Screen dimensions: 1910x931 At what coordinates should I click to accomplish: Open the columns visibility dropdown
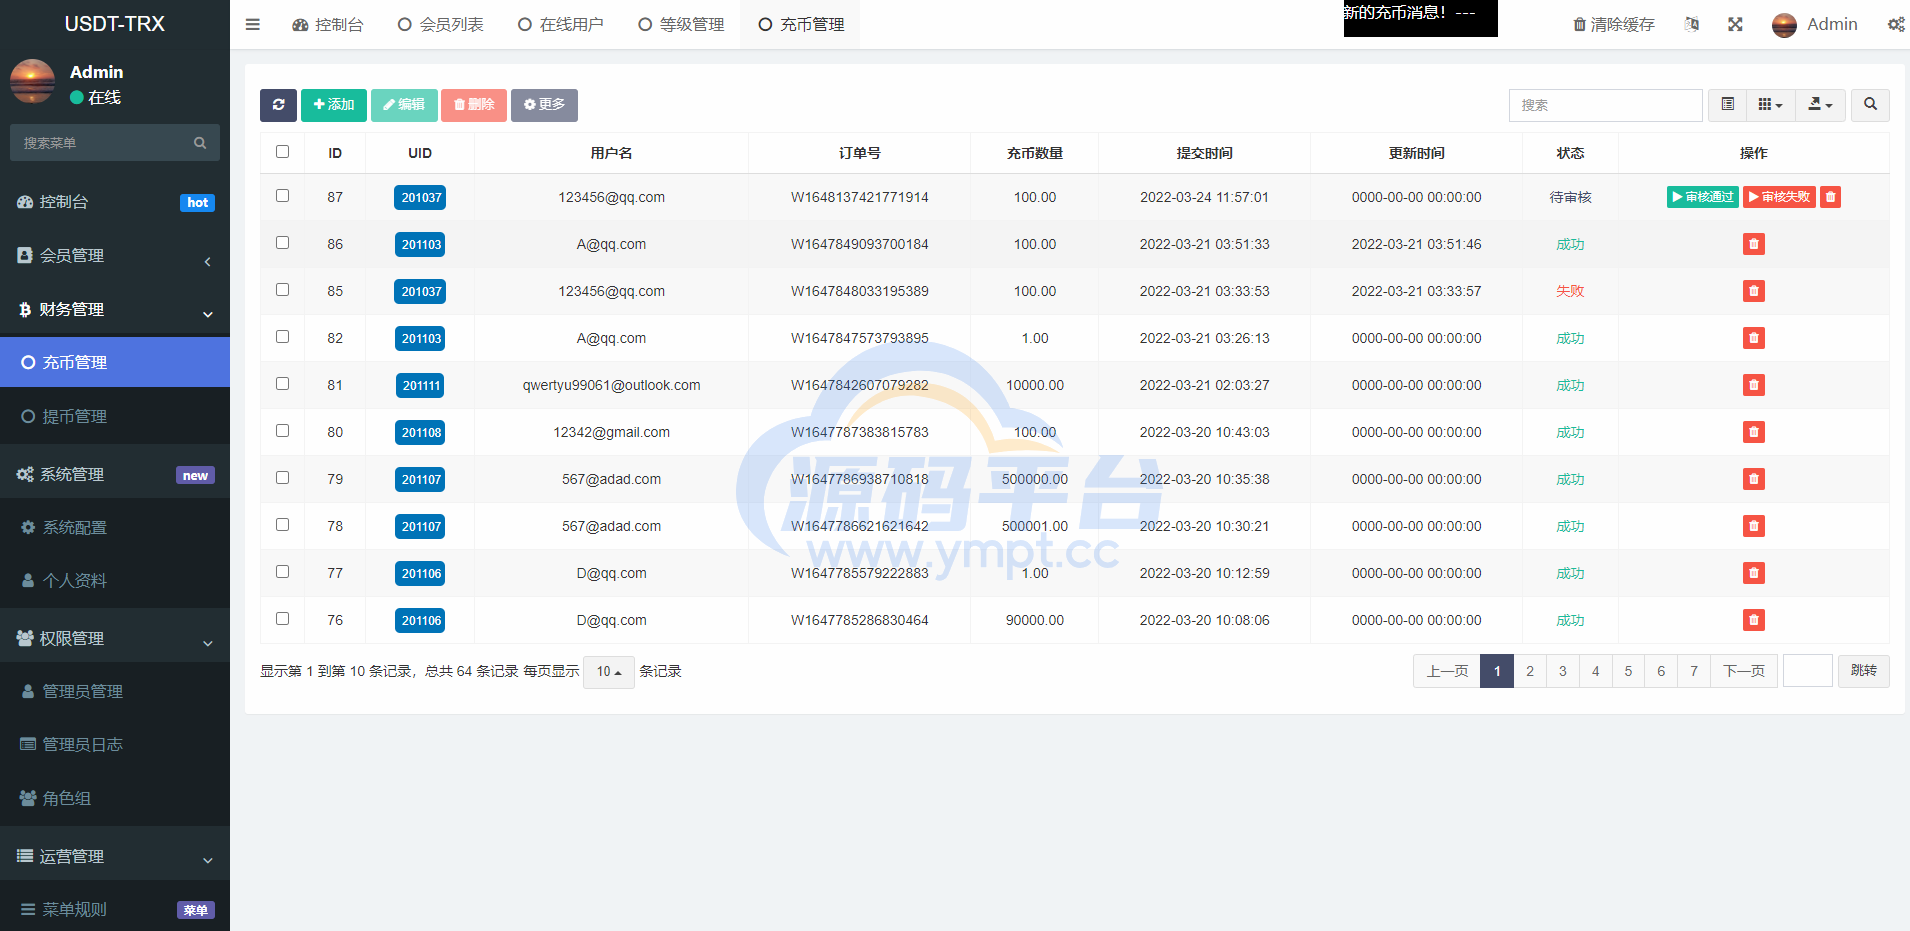coord(1770,105)
